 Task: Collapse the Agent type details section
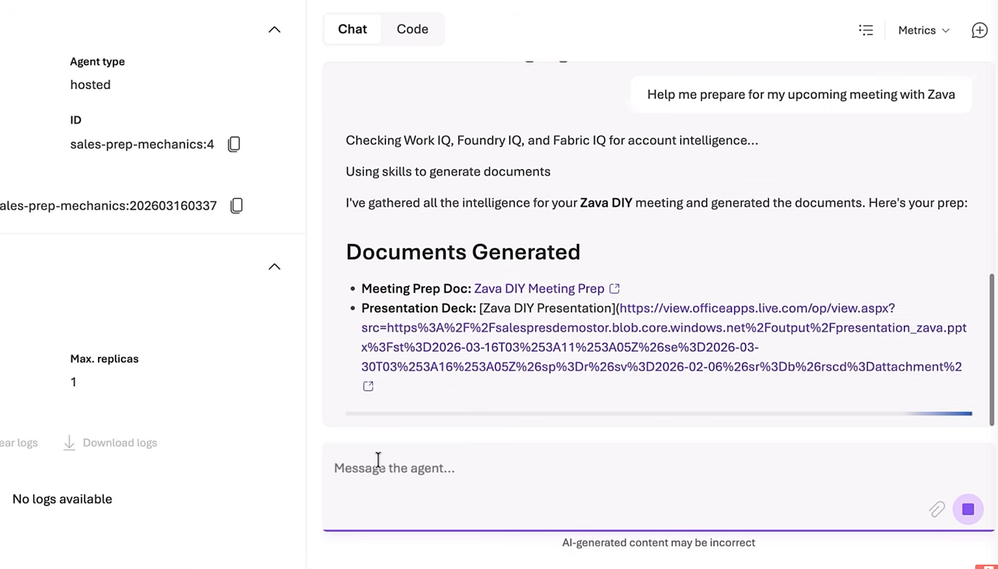(274, 30)
